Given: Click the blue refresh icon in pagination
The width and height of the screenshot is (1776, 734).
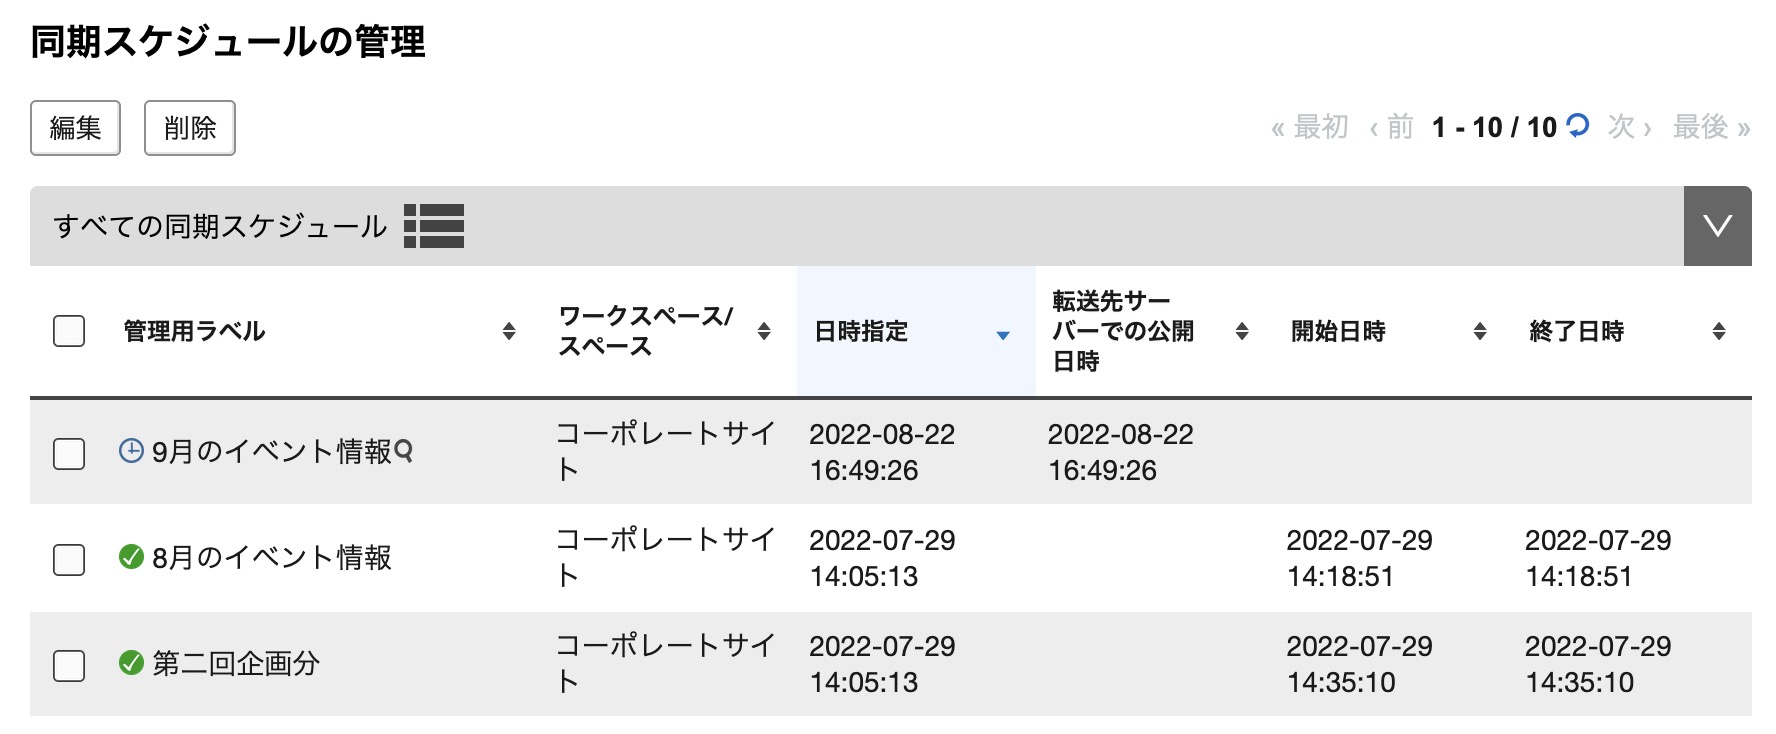Looking at the screenshot, I should [1577, 126].
